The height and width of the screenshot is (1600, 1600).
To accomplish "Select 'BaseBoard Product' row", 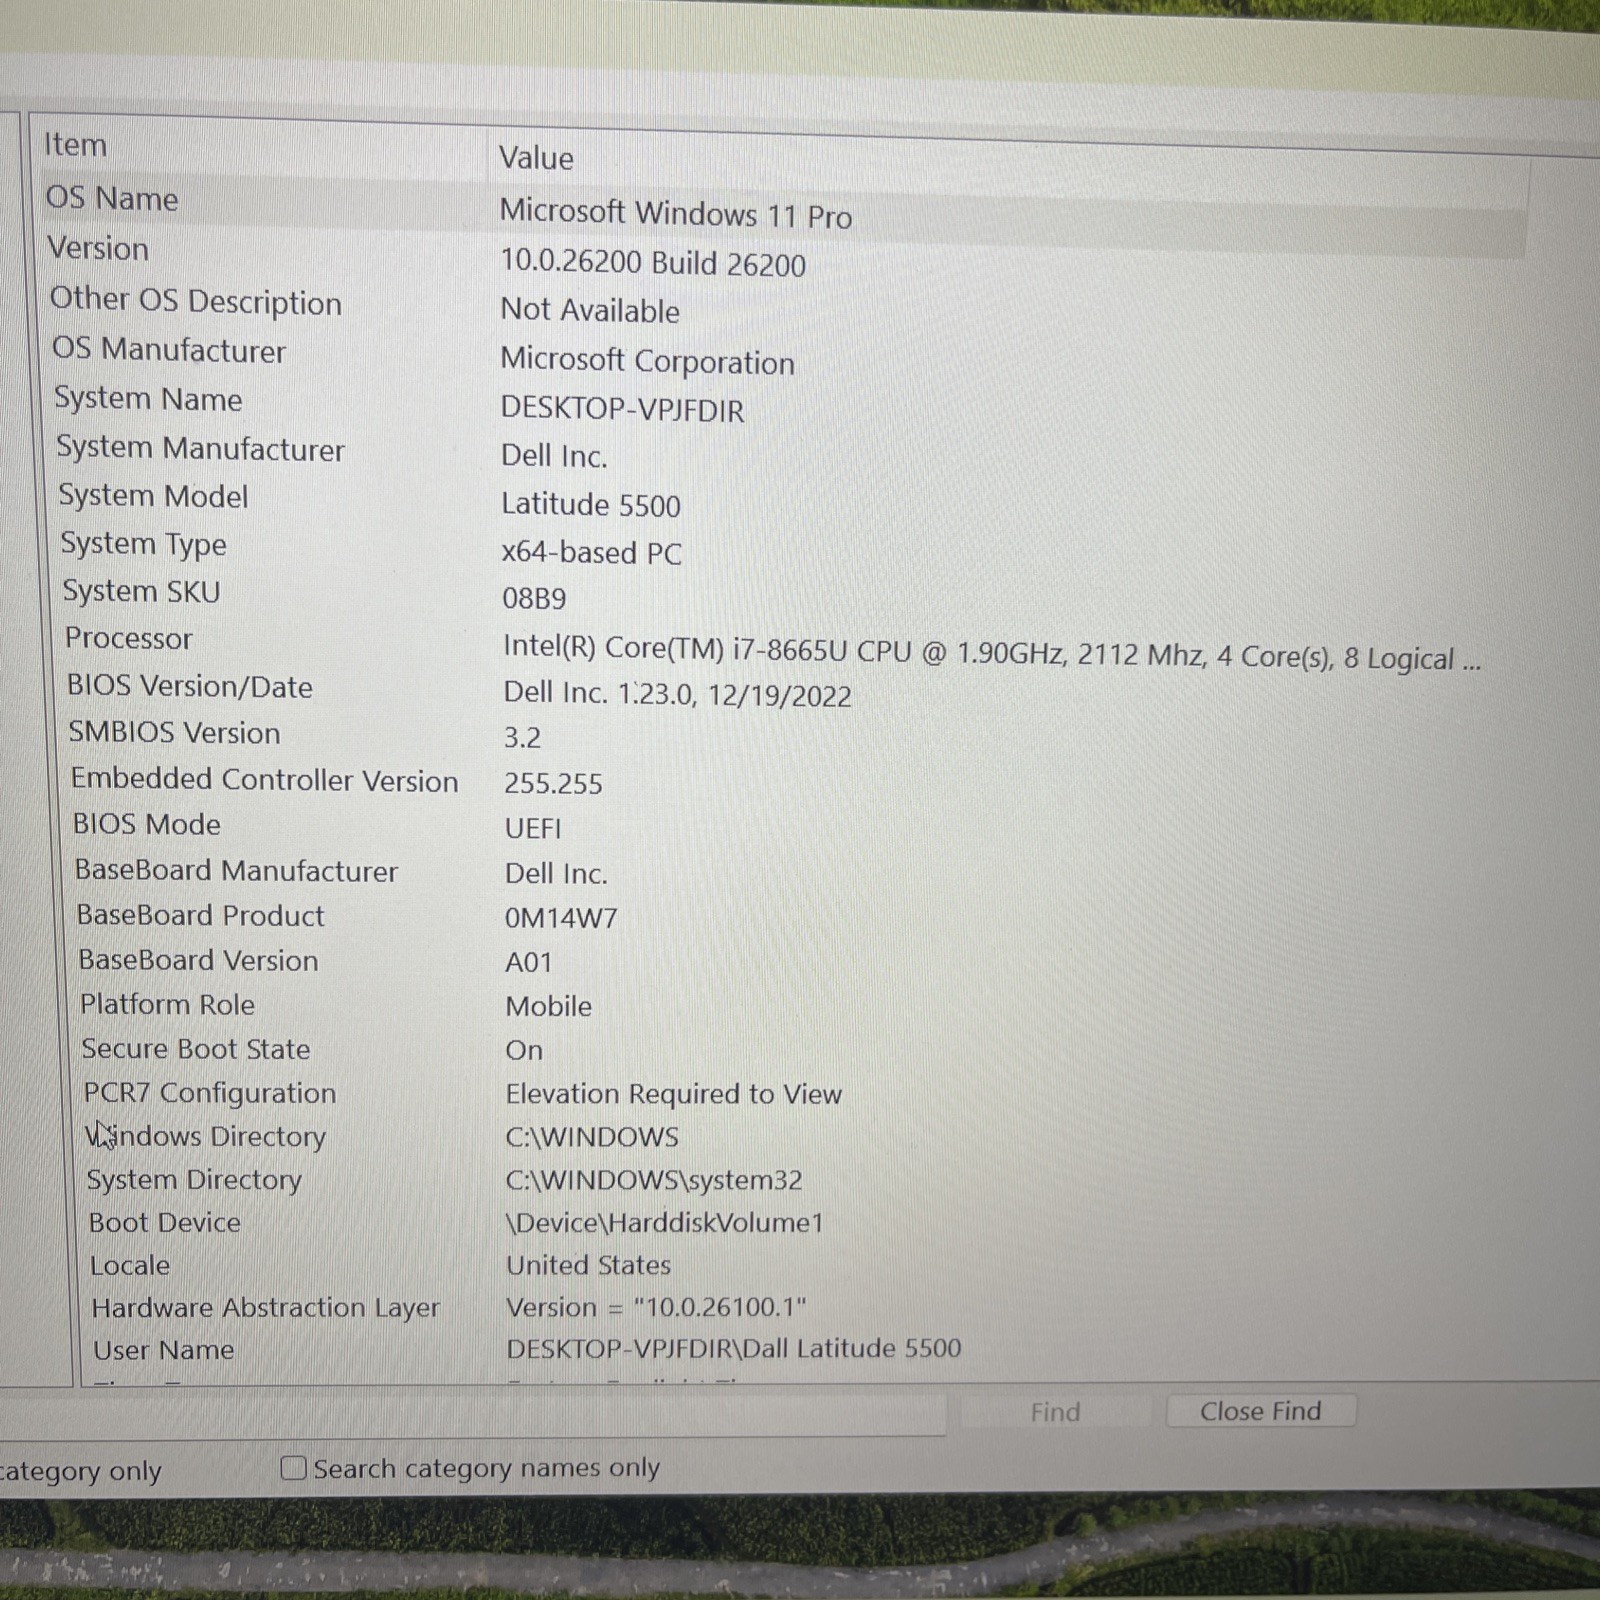I will [x=201, y=915].
